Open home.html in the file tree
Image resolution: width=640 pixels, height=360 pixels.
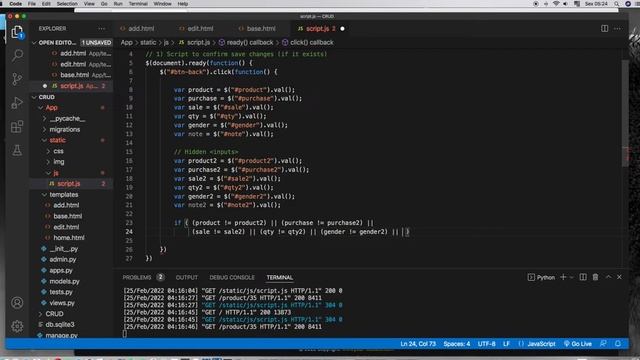[69, 238]
